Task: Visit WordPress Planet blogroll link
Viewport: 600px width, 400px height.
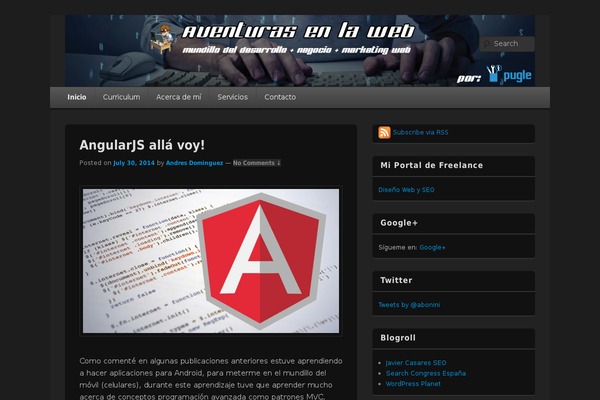Action: coord(413,384)
